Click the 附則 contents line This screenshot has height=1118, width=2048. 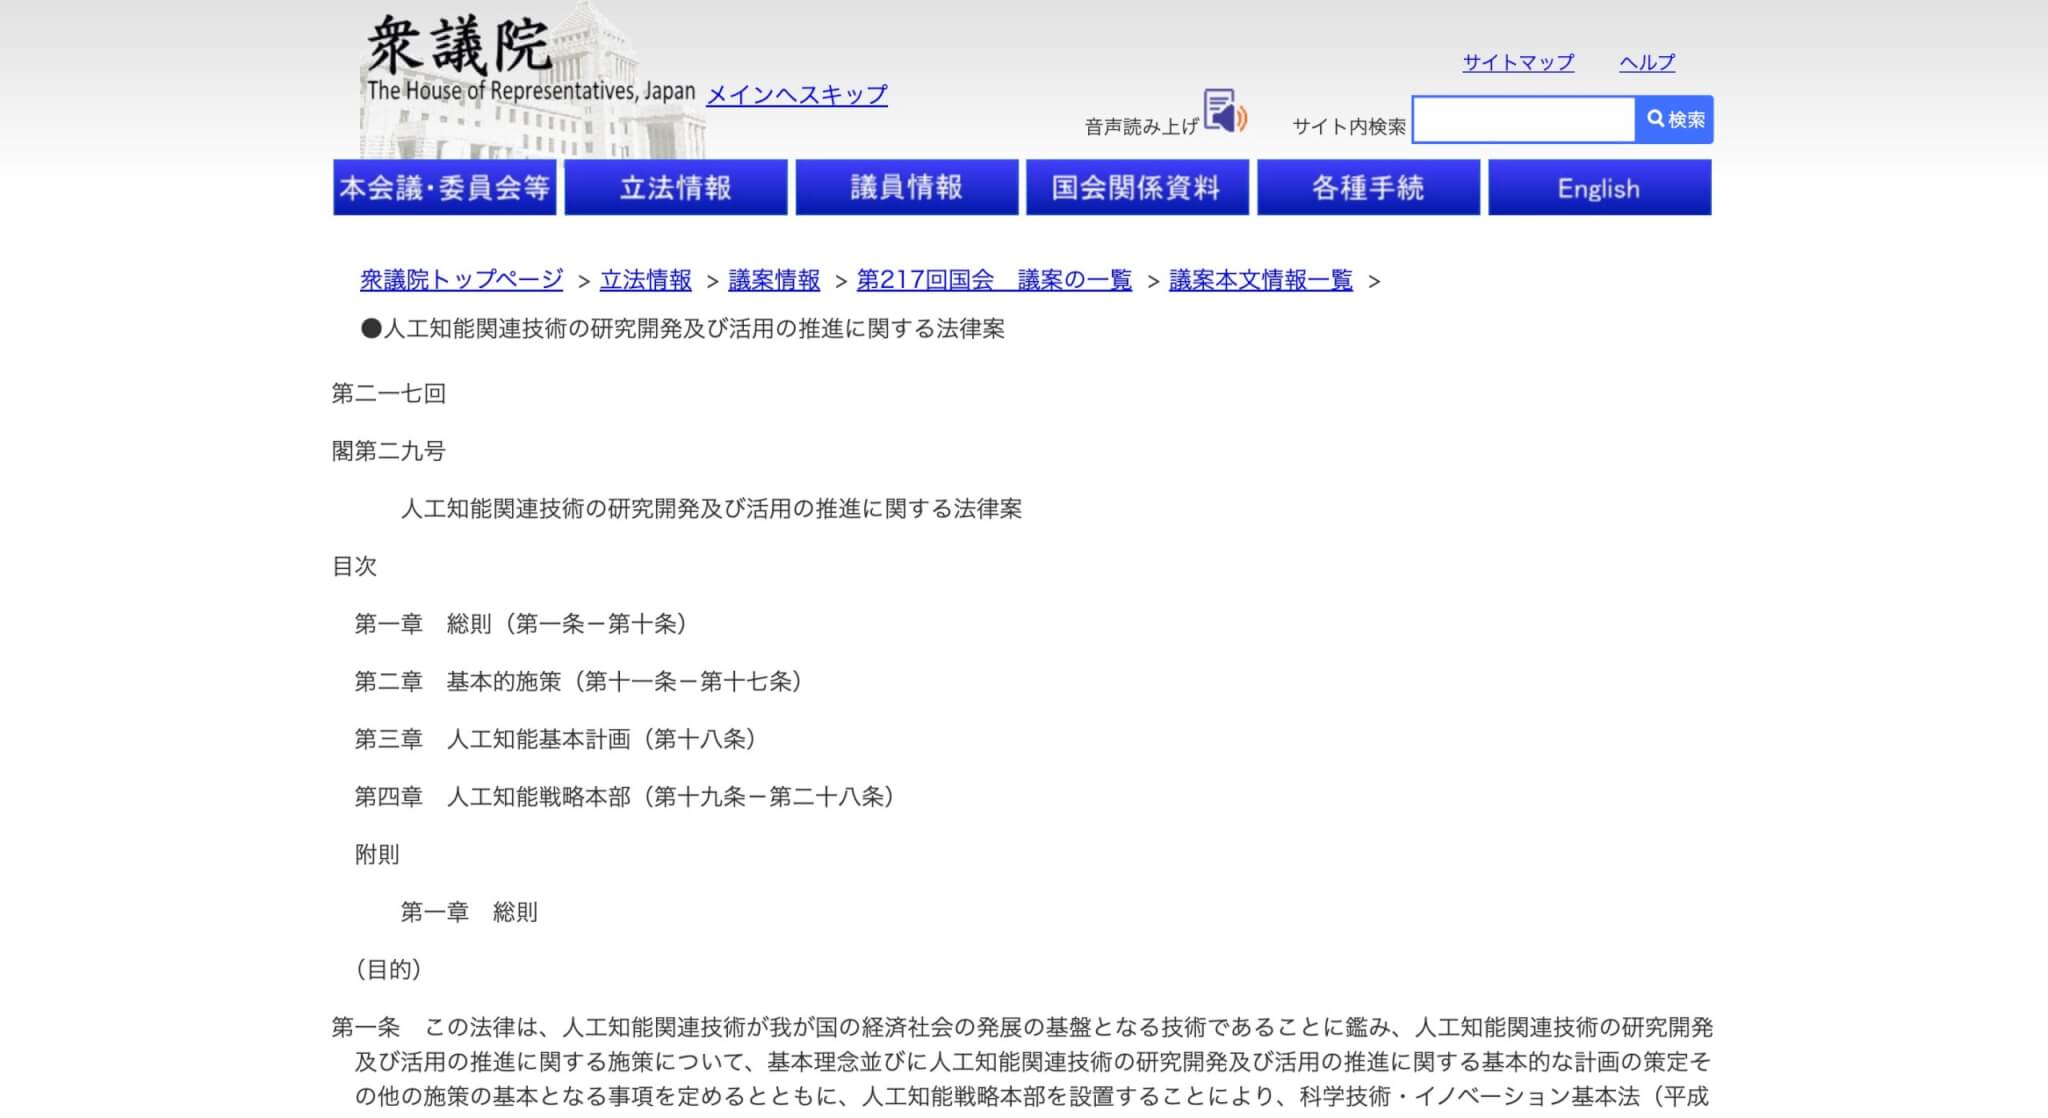pyautogui.click(x=377, y=854)
